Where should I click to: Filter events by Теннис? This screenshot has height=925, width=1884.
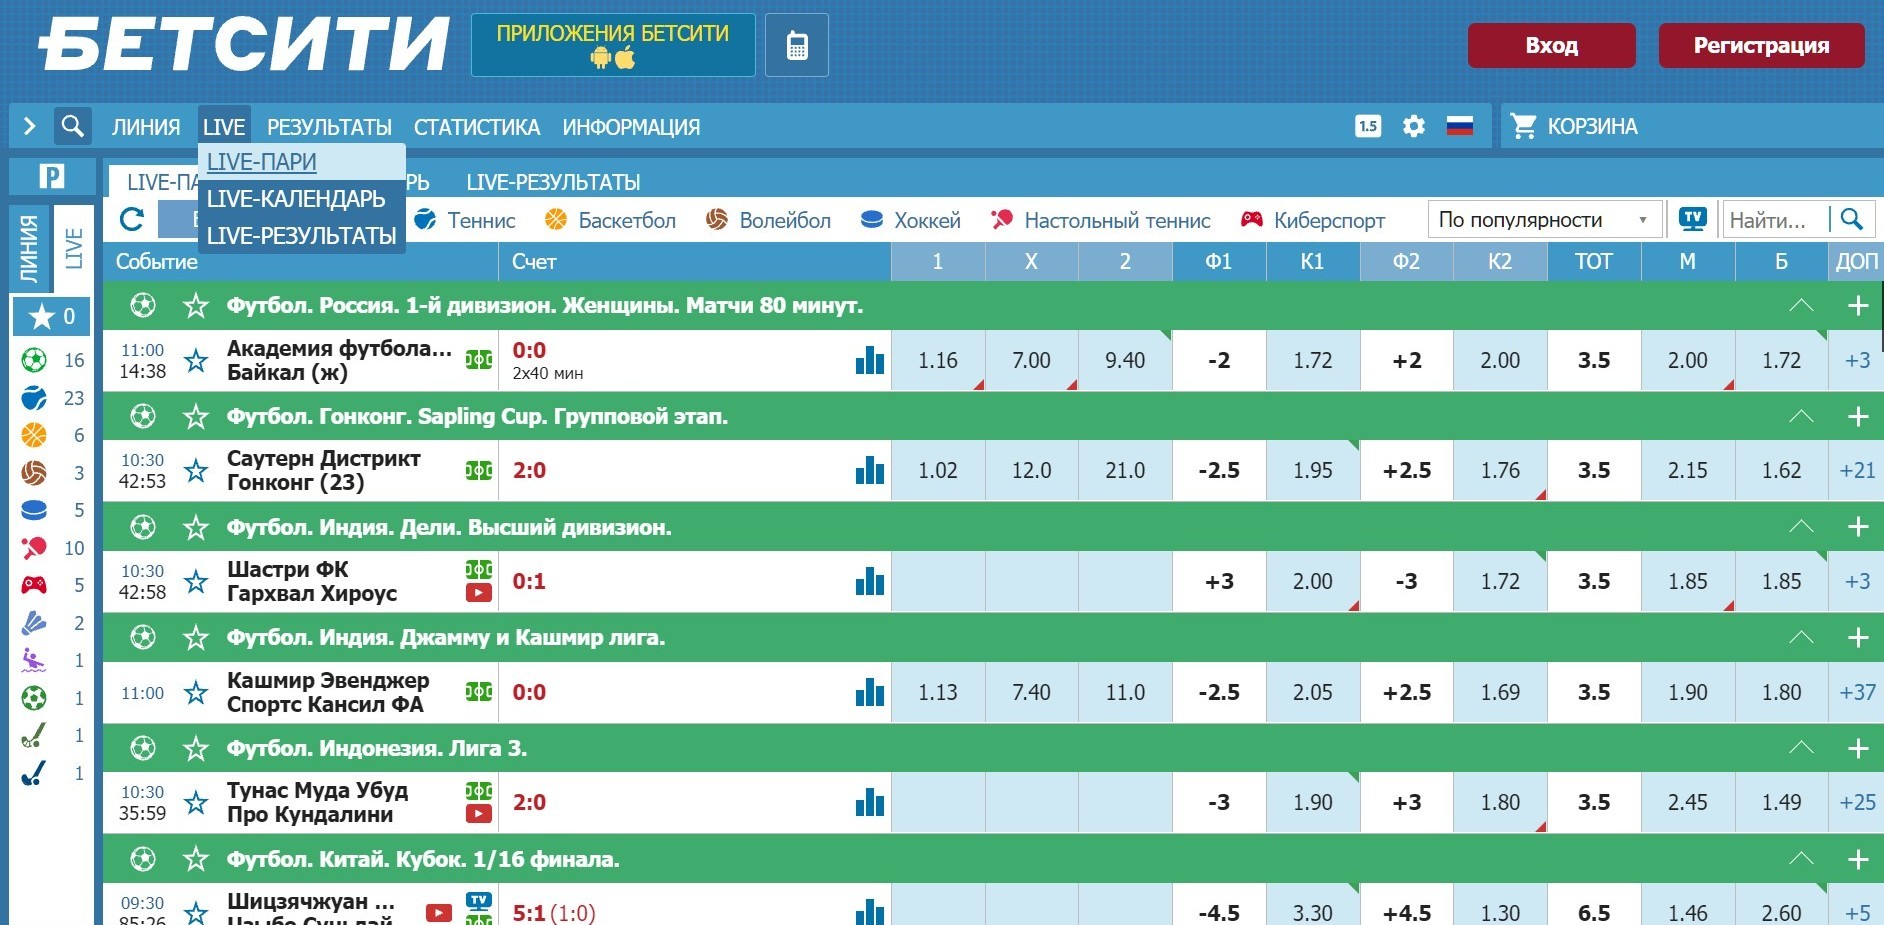465,220
